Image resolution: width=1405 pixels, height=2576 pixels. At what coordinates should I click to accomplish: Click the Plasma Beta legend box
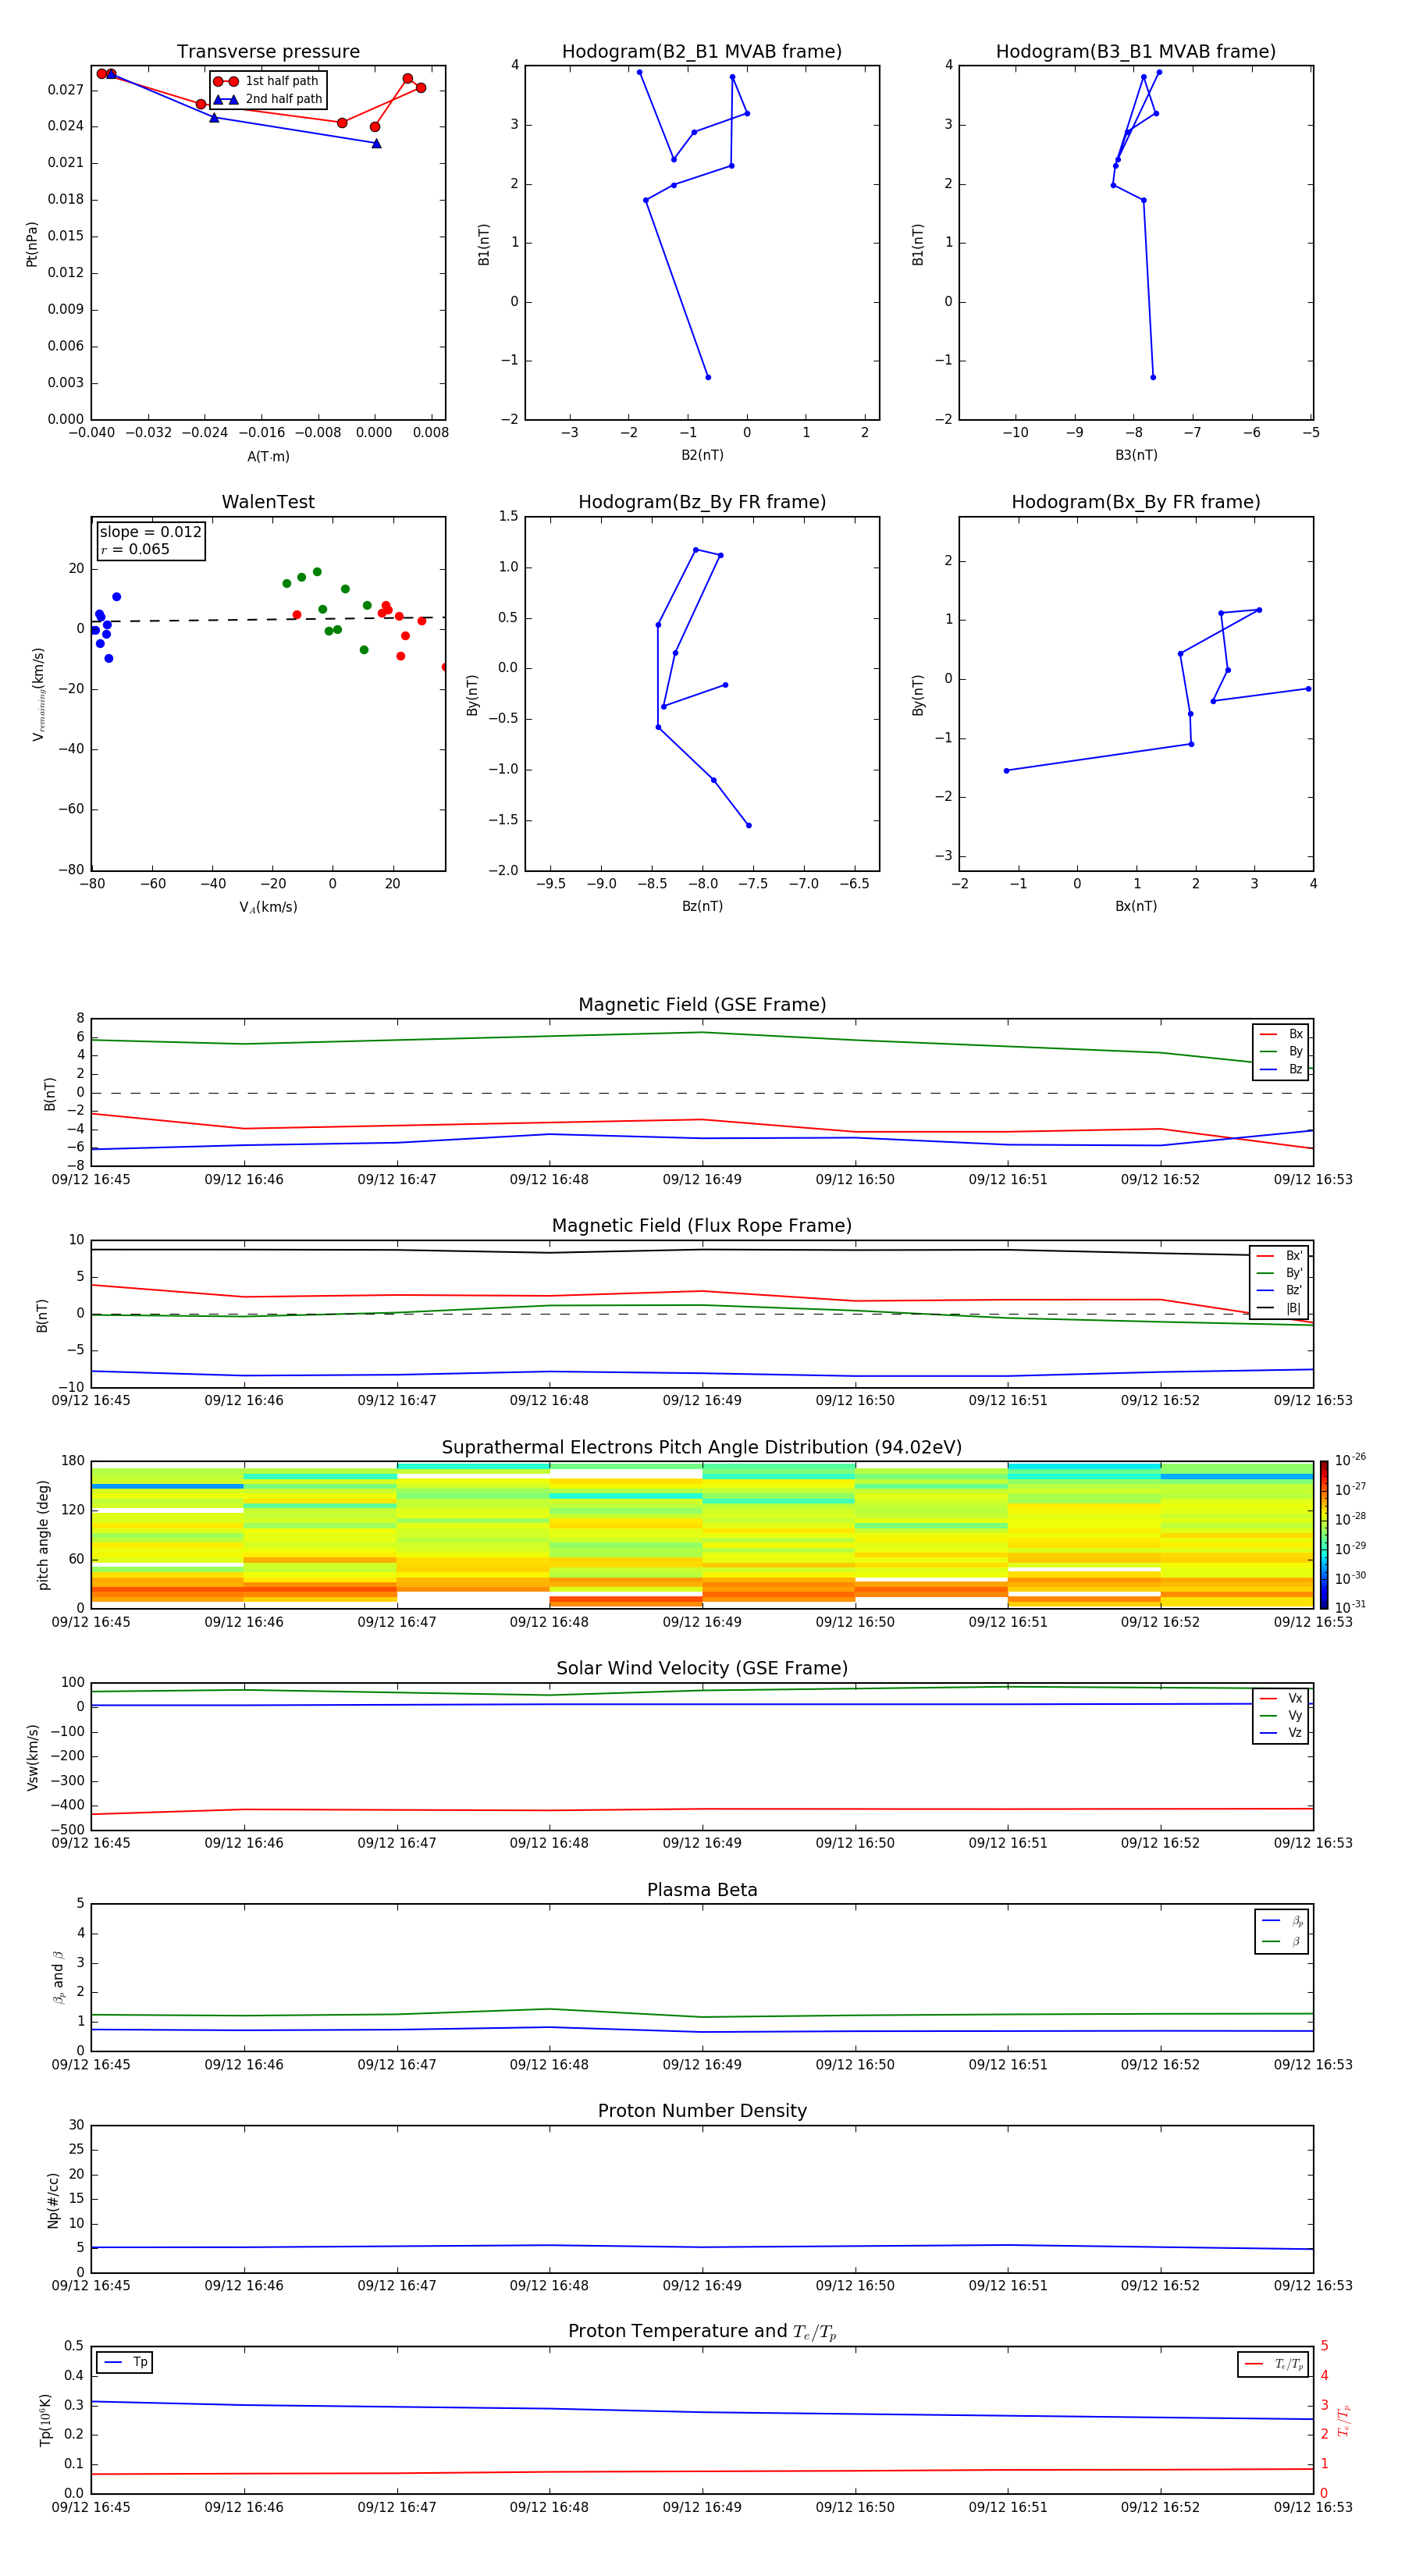pos(1281,1931)
